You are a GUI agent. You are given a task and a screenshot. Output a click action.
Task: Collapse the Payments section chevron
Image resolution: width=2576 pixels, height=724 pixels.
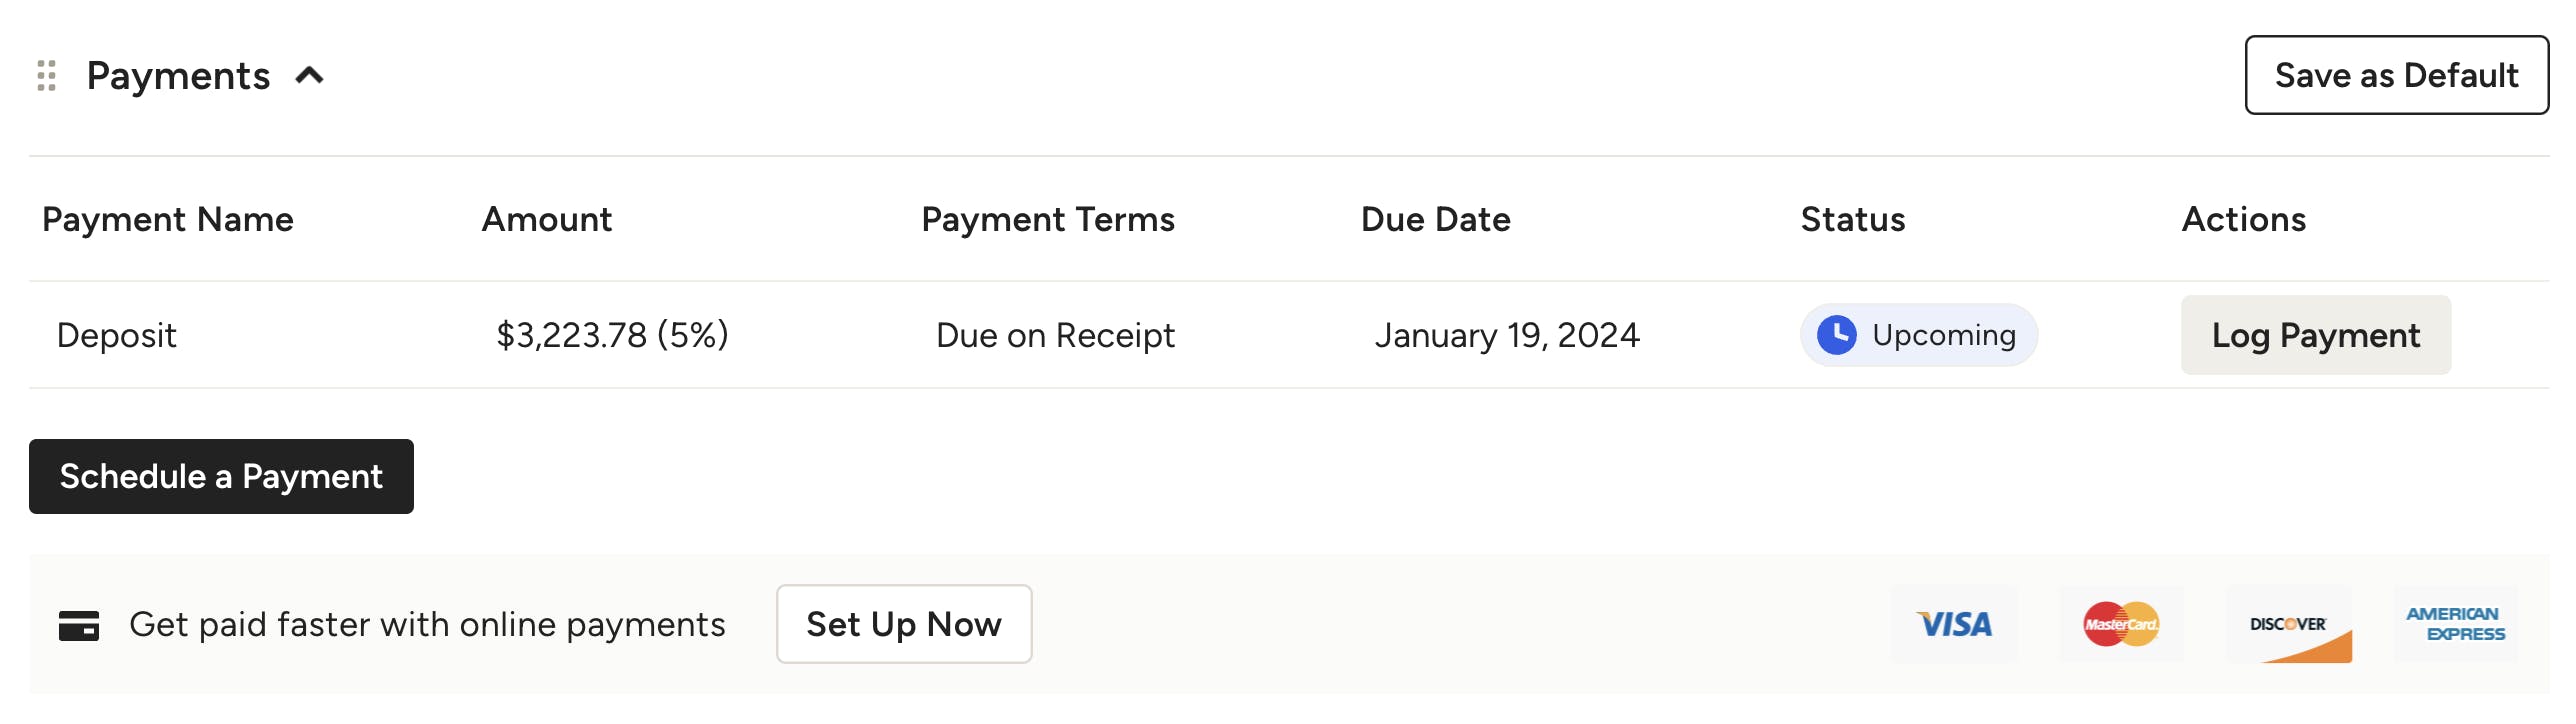tap(310, 76)
